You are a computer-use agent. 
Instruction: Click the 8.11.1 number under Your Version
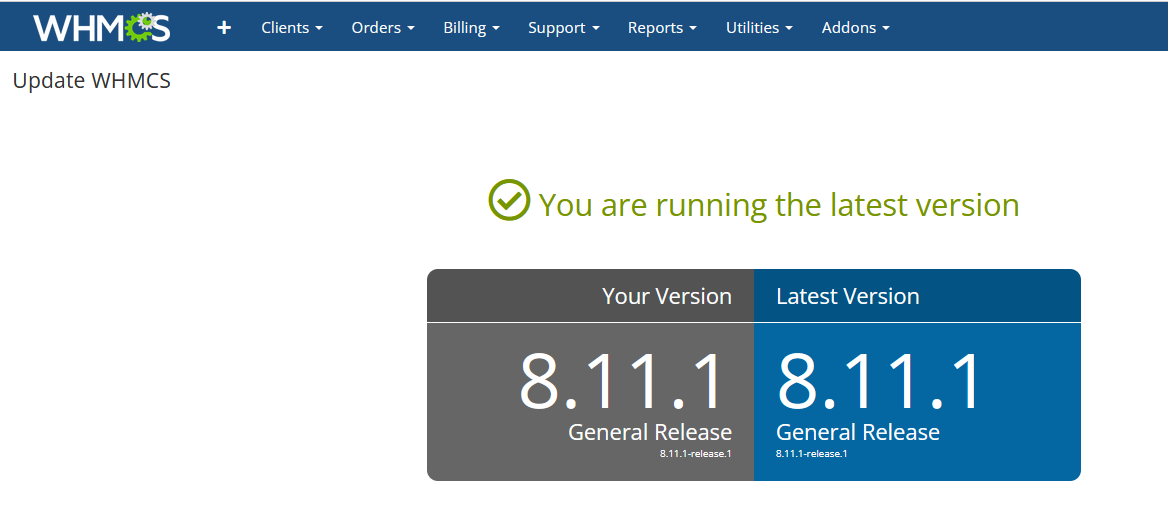point(622,381)
